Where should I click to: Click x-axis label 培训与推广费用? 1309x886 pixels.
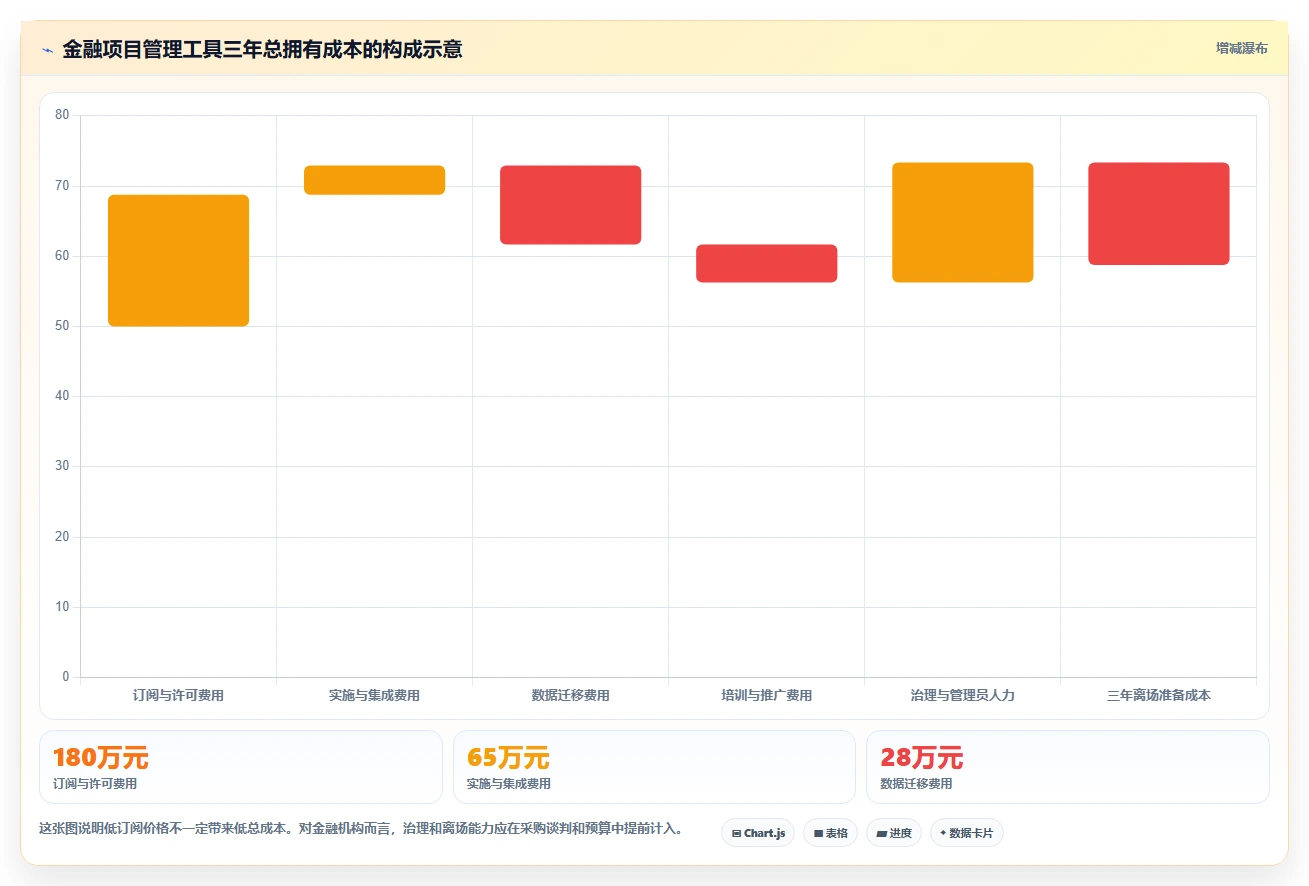(x=766, y=695)
